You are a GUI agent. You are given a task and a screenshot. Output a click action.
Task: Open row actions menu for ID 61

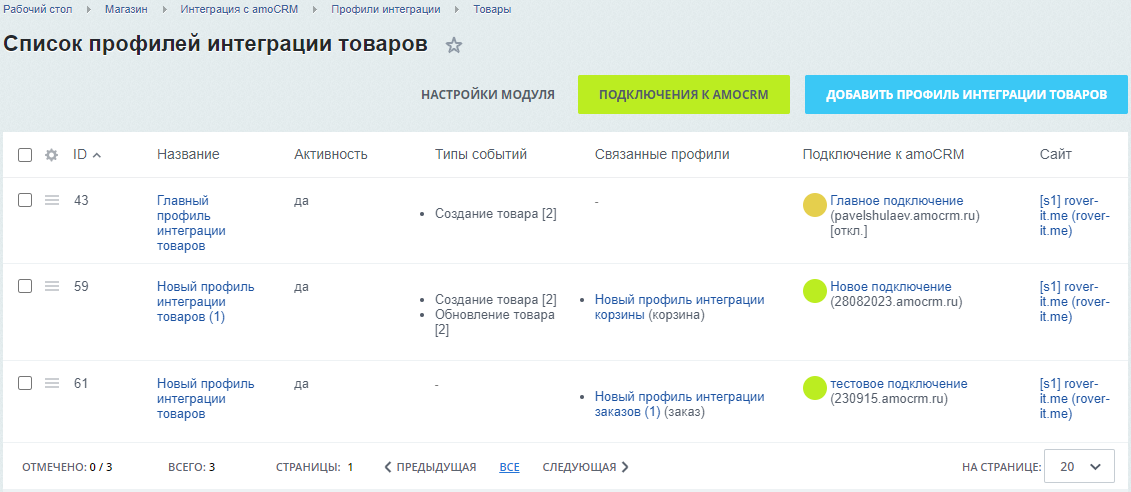coord(53,383)
